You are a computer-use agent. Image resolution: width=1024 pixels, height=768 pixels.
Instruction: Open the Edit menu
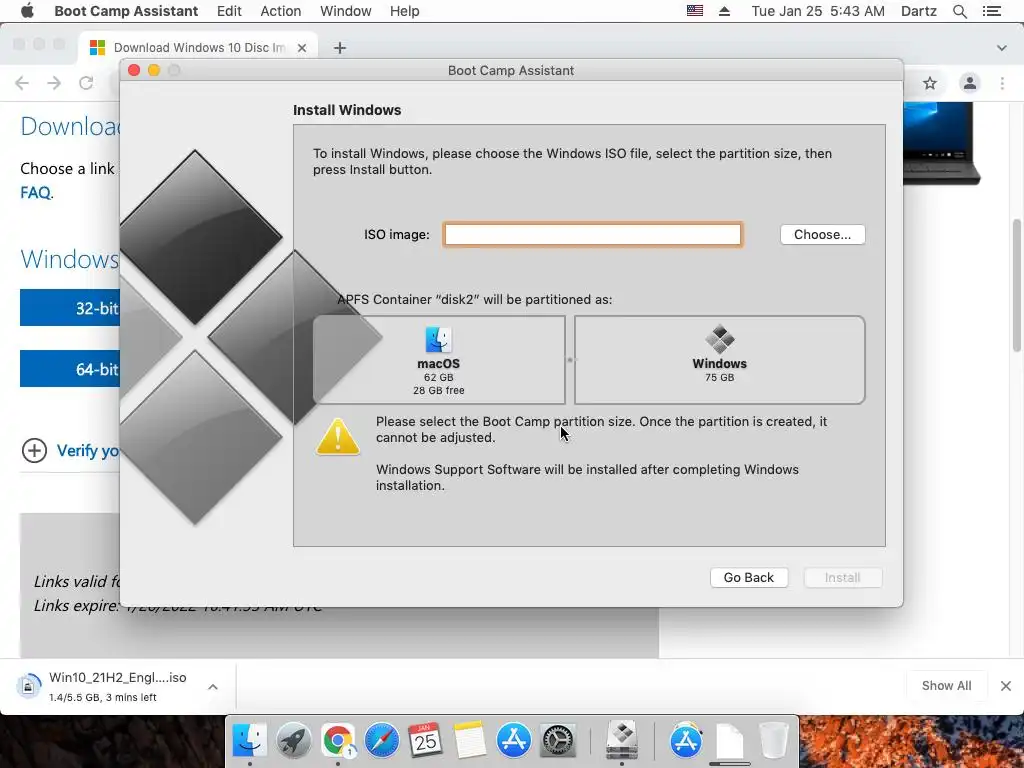tap(229, 11)
